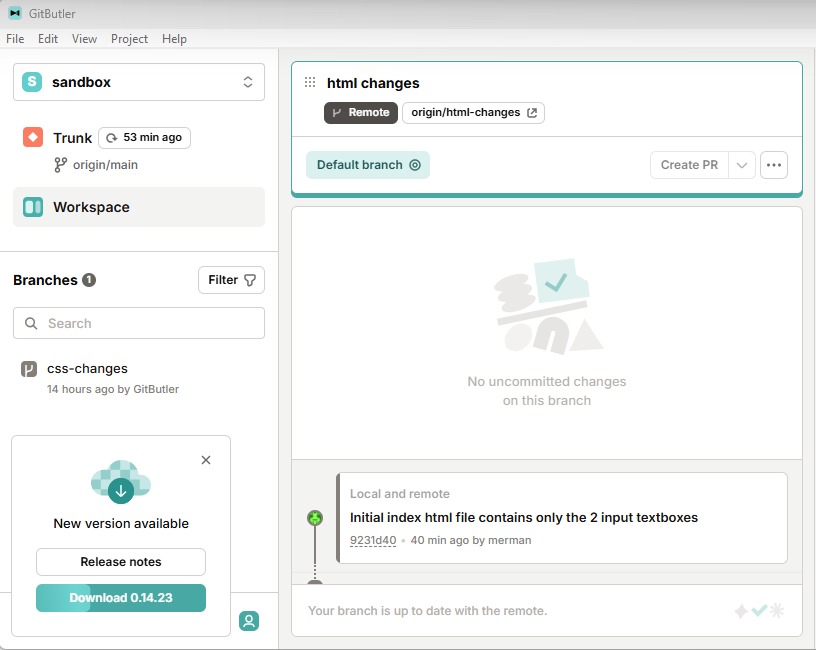The image size is (816, 650).
Task: Click the search magnifier icon
Action: point(31,323)
